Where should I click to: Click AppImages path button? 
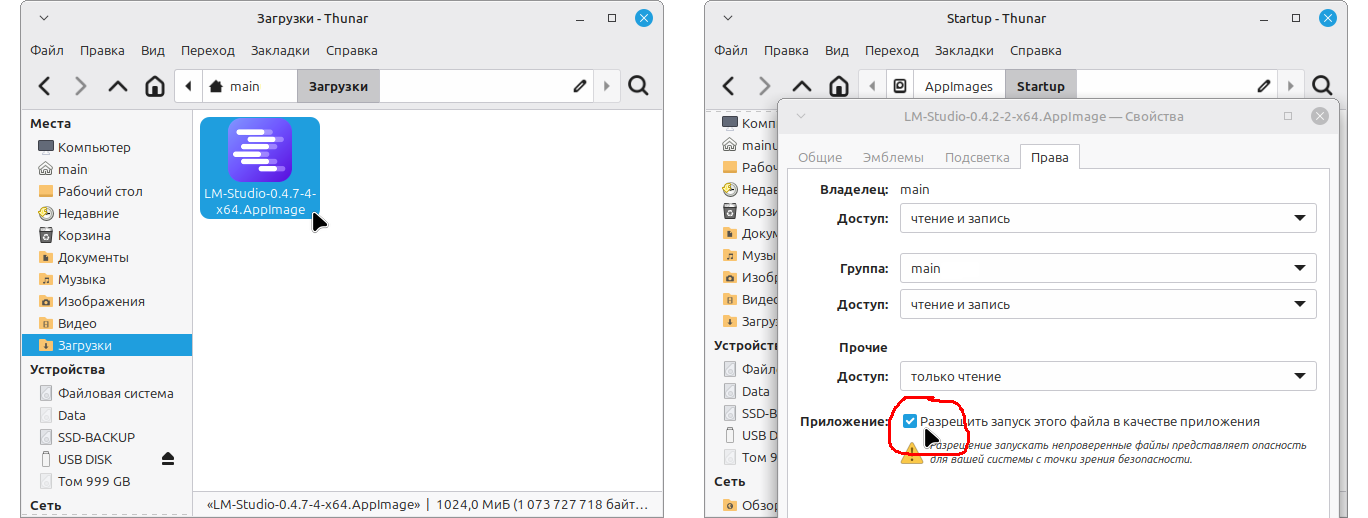959,86
